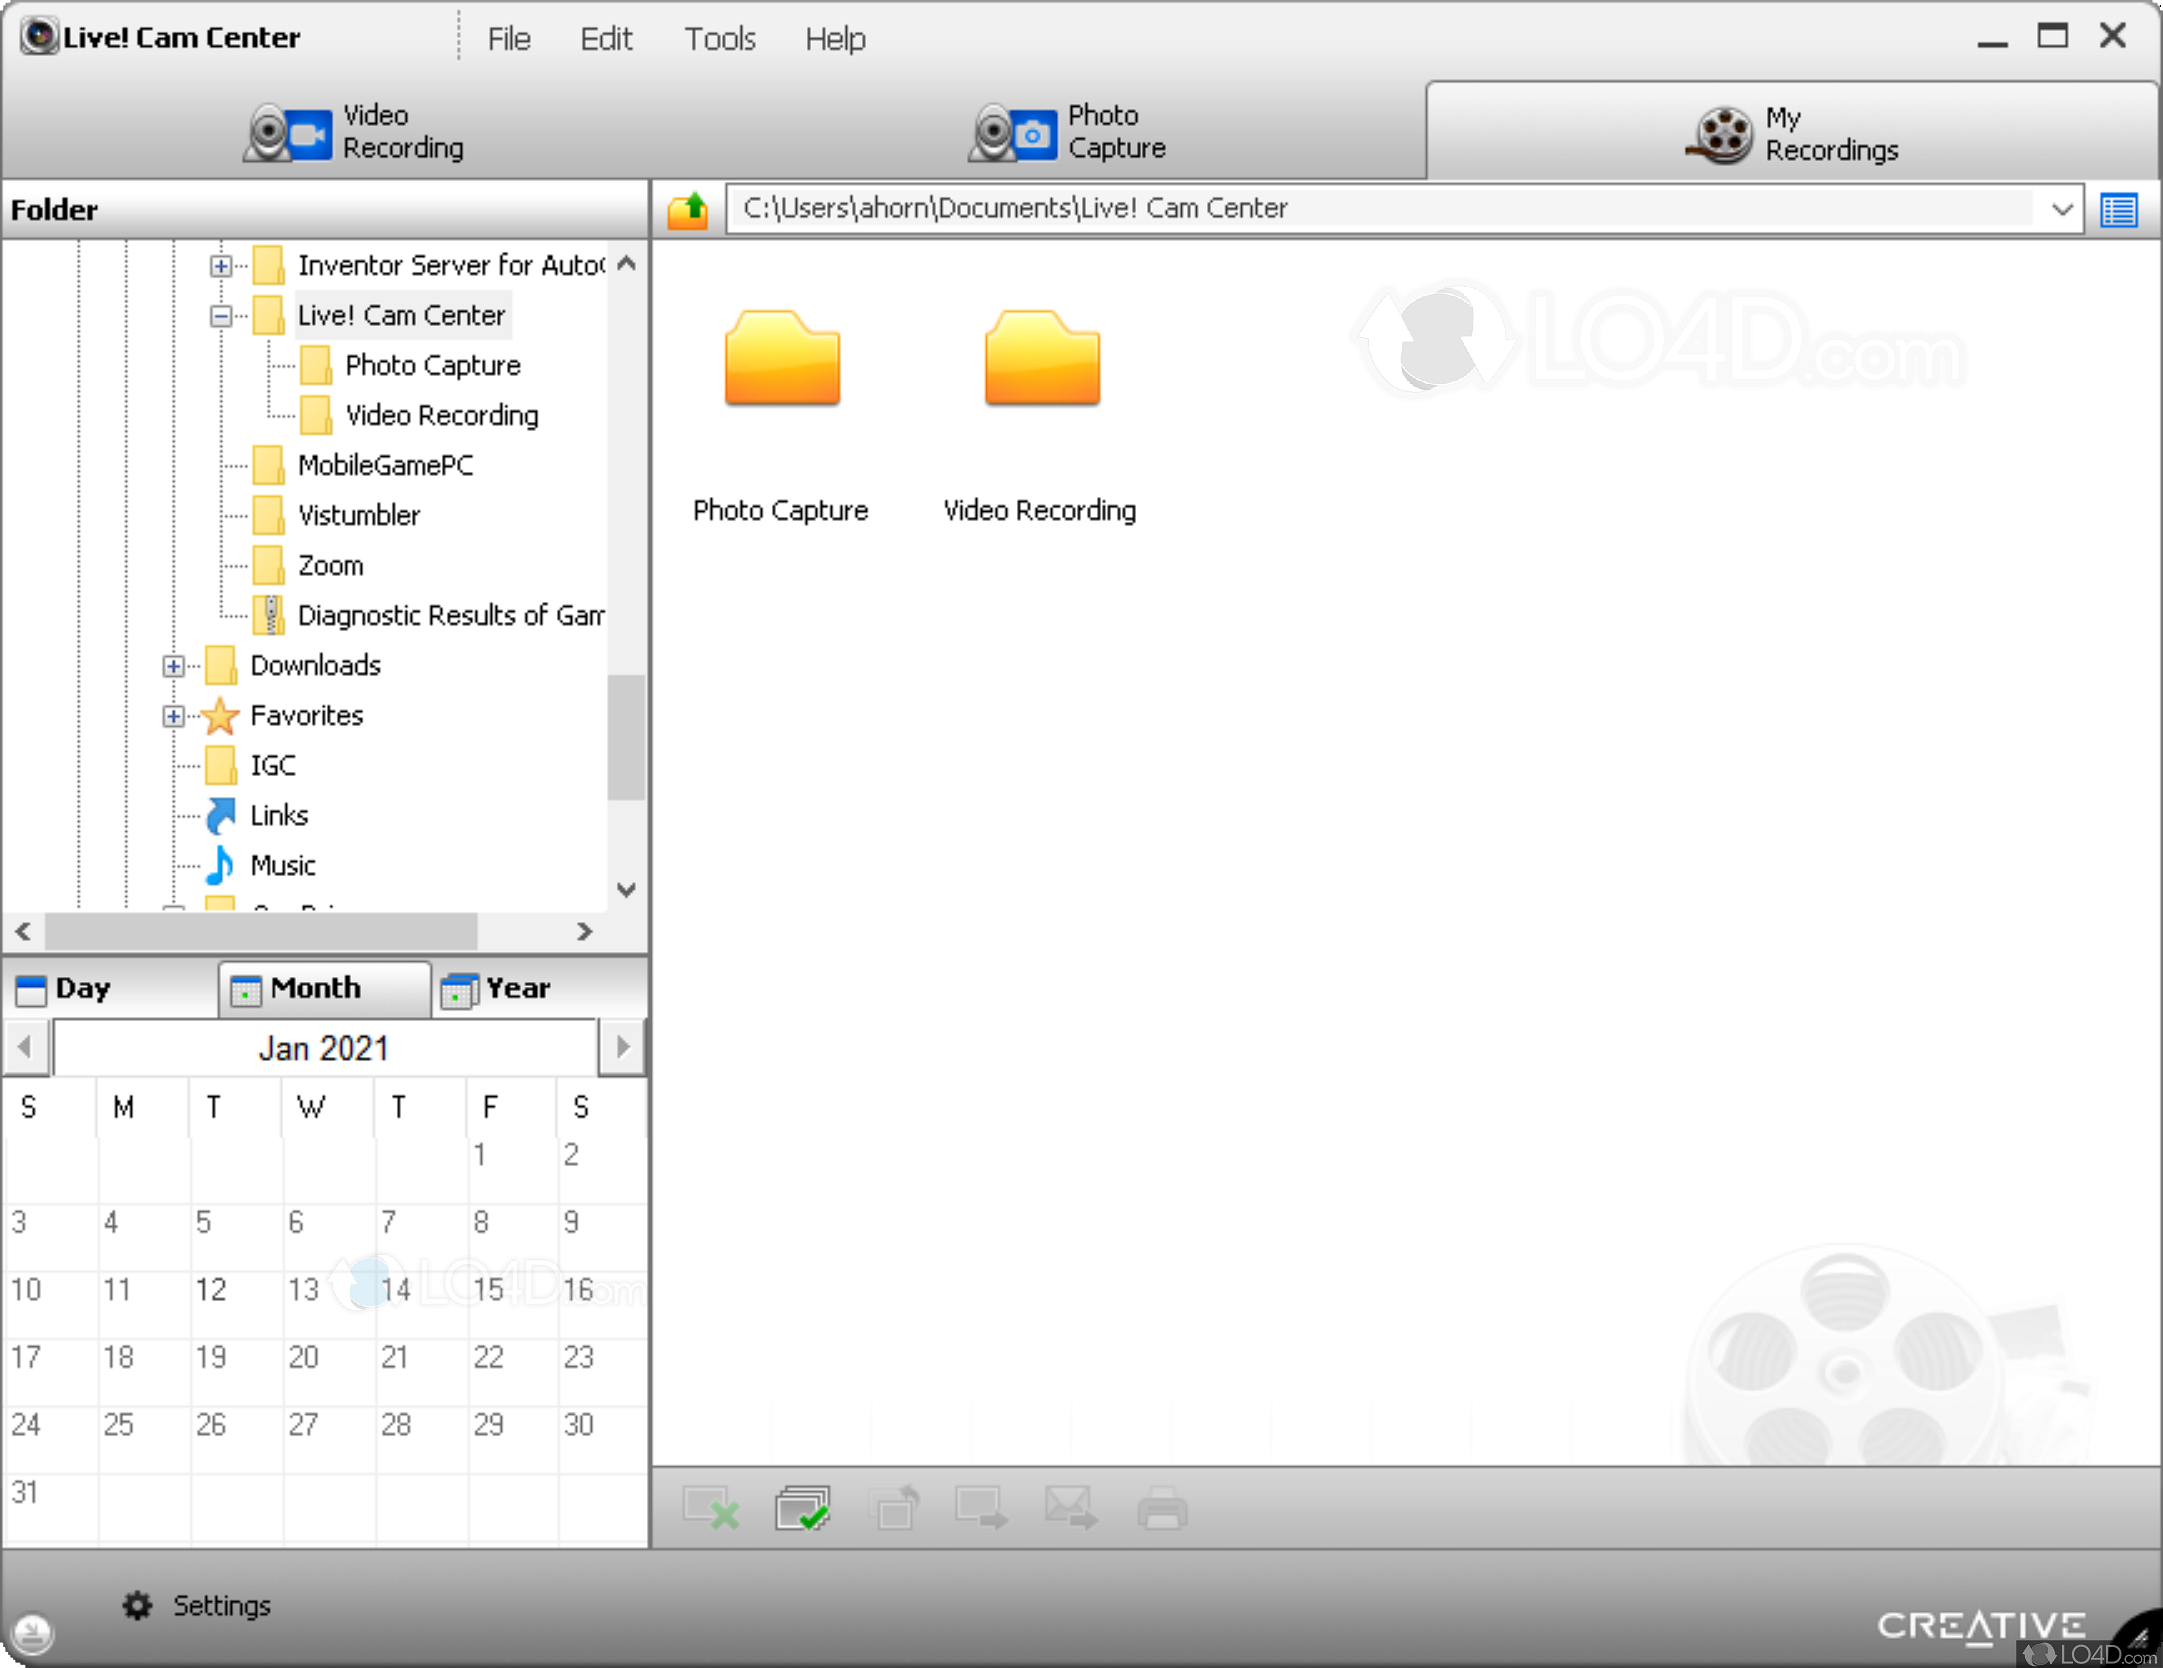Click the Music note icon

click(x=220, y=866)
